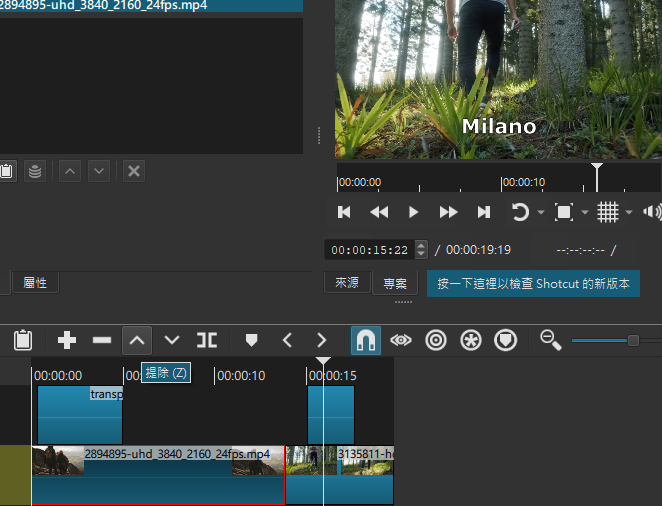Click the ripple delete minus icon

pos(102,340)
